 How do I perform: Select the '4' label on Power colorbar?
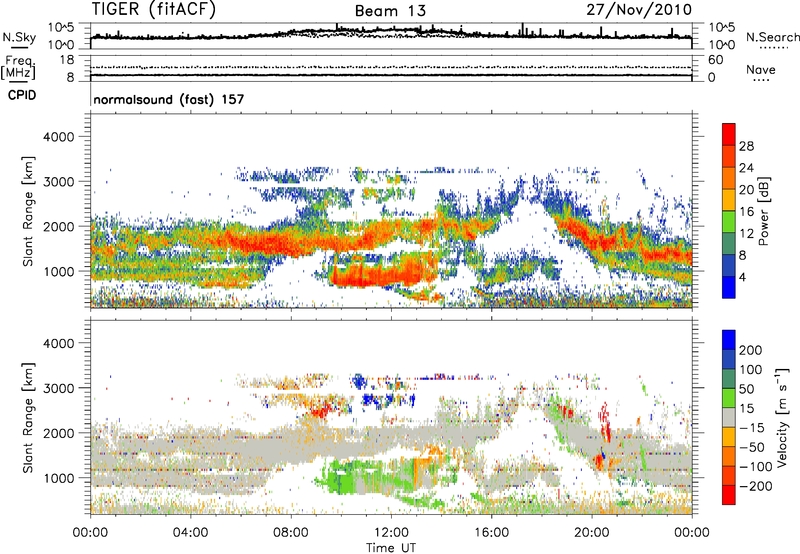pyautogui.click(x=742, y=278)
